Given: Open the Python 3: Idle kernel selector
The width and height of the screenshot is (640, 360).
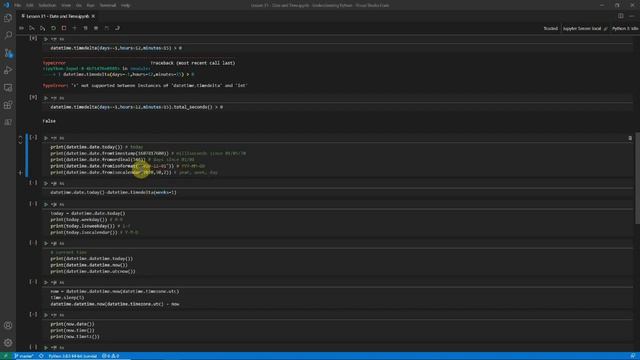Looking at the screenshot, I should pos(624,29).
